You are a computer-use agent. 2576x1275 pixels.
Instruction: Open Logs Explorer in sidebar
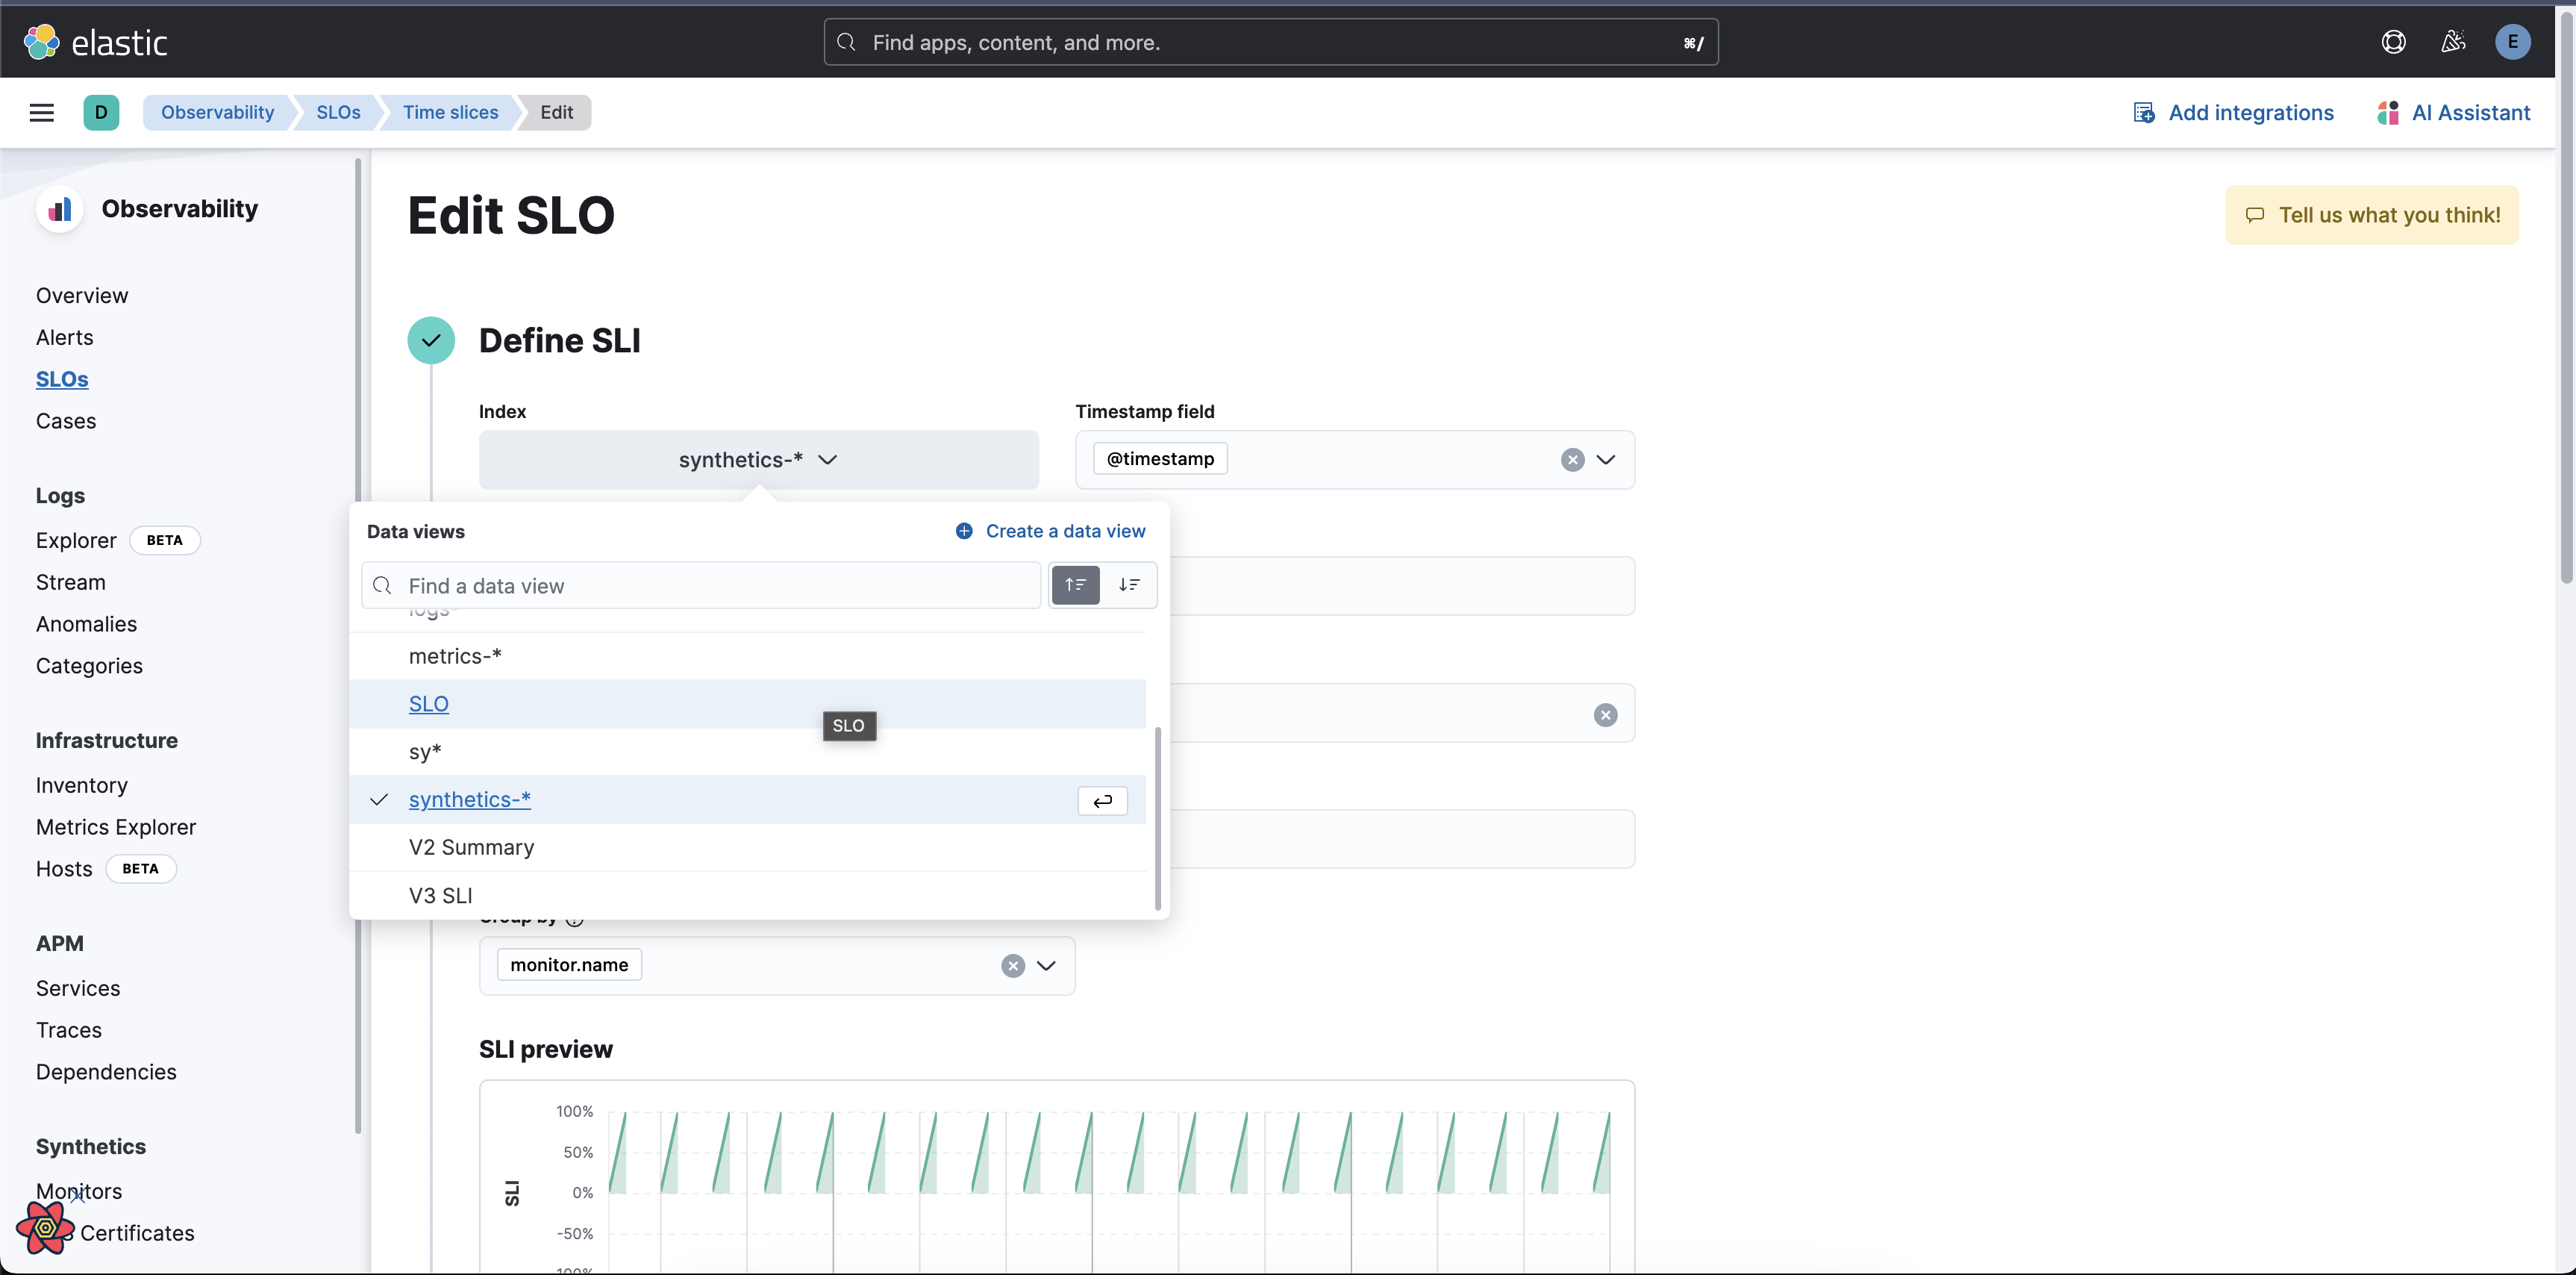(76, 541)
